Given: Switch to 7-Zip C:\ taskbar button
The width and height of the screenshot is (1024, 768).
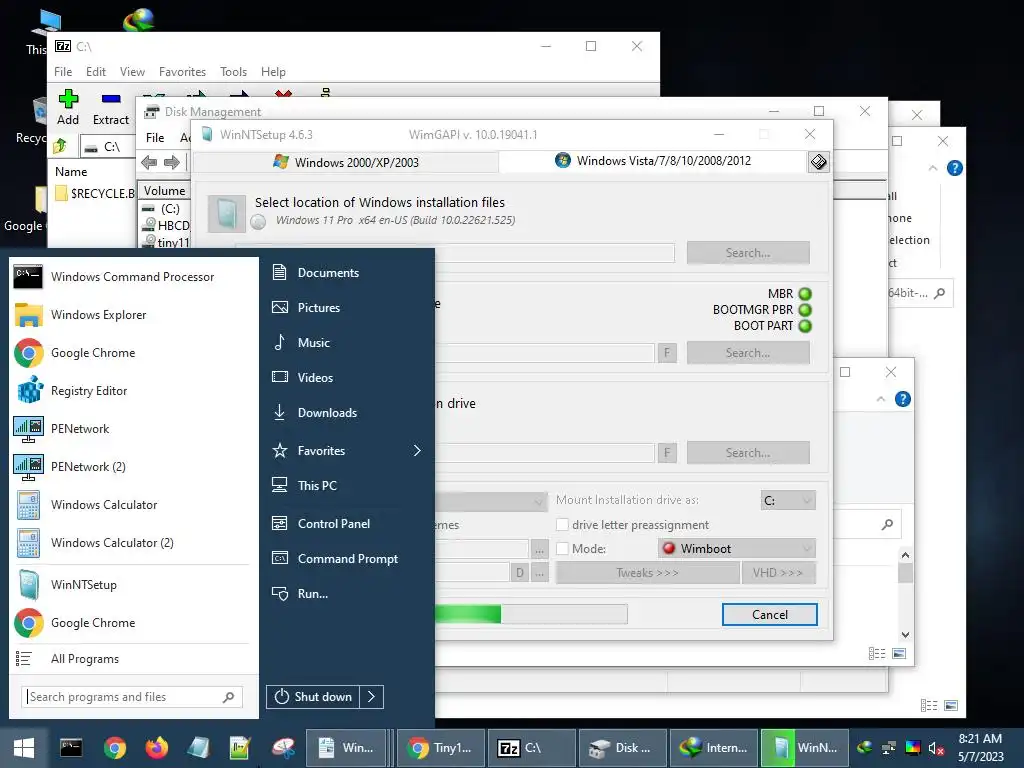Looking at the screenshot, I should (532, 748).
